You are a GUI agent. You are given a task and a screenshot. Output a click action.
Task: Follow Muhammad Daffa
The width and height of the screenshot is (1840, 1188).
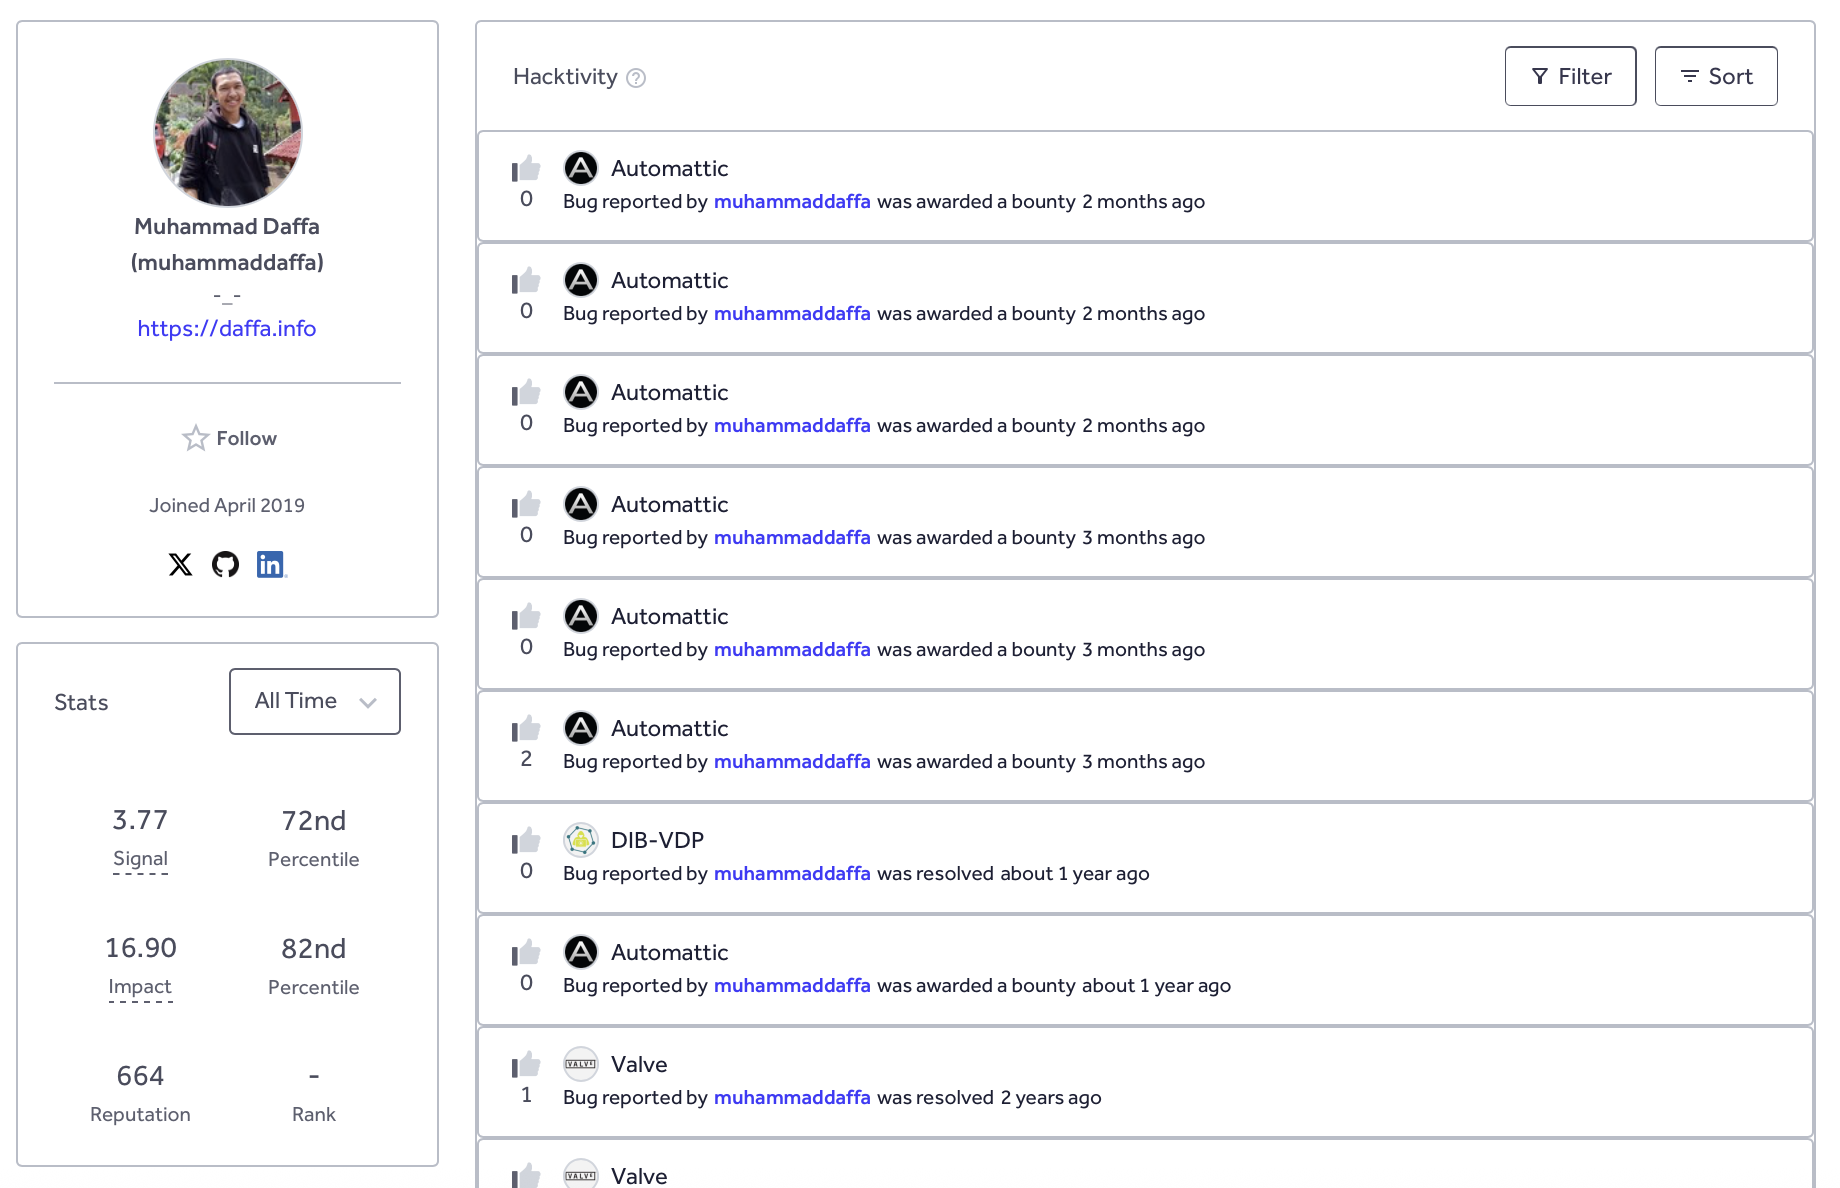click(229, 439)
